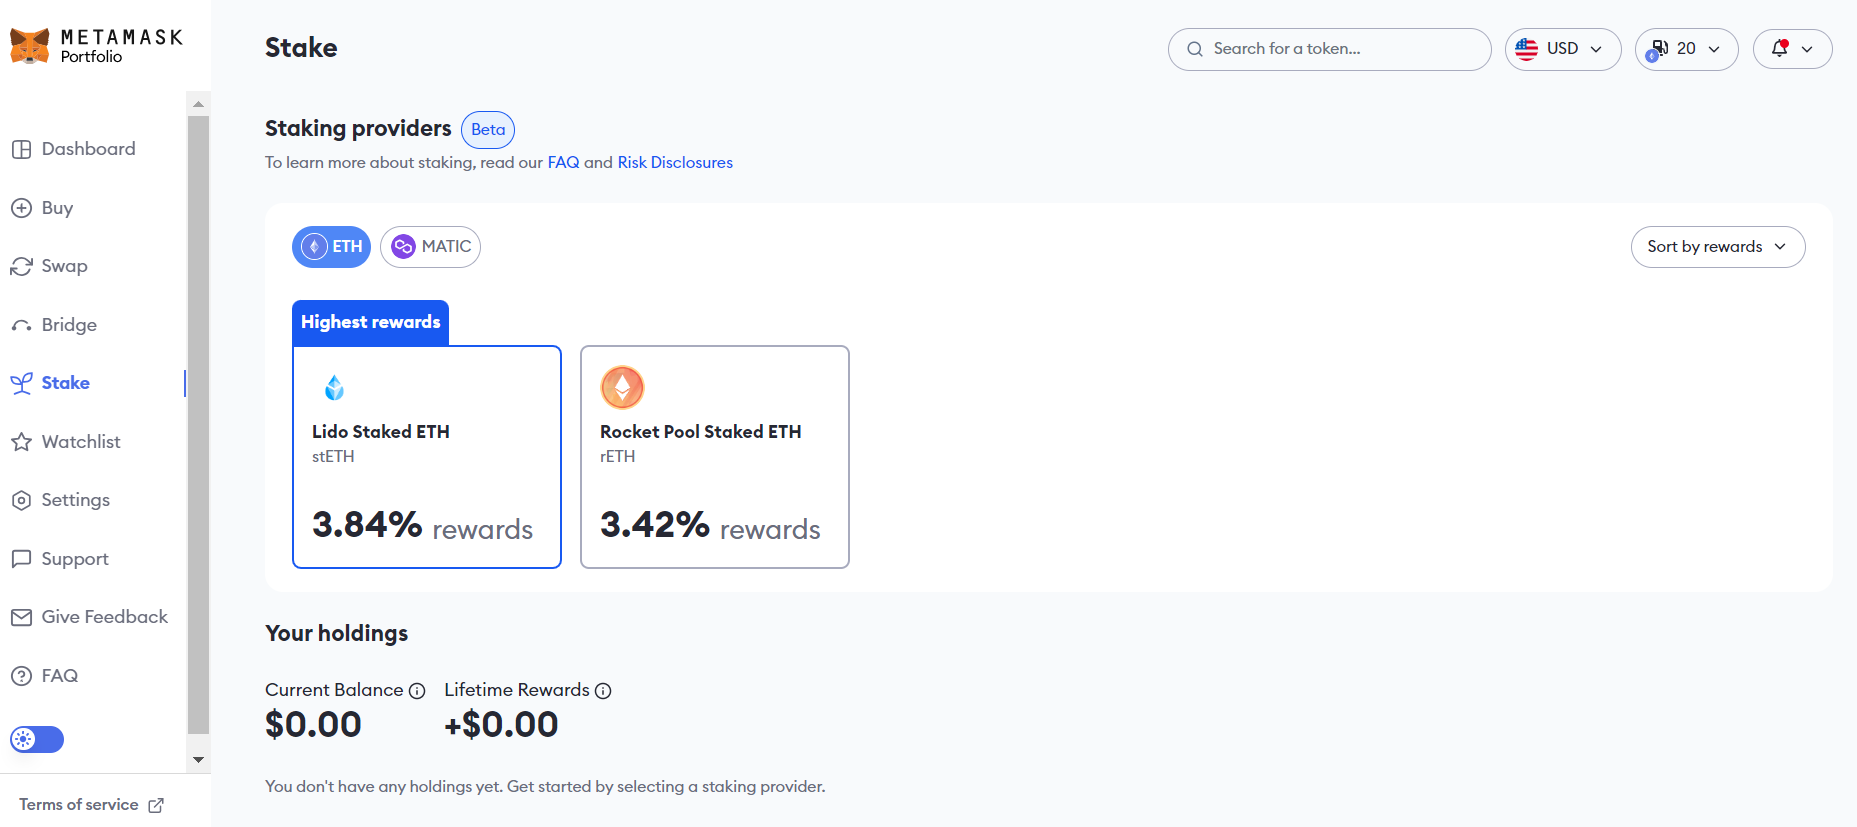Click the Highest rewards tab label

click(370, 322)
